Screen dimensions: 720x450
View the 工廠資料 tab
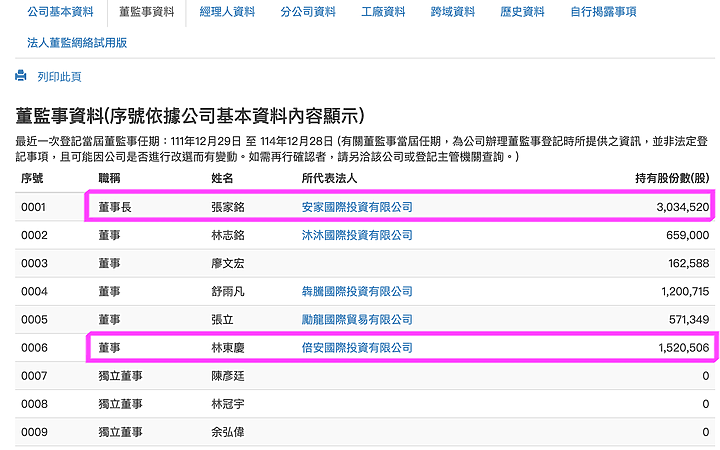[x=383, y=12]
